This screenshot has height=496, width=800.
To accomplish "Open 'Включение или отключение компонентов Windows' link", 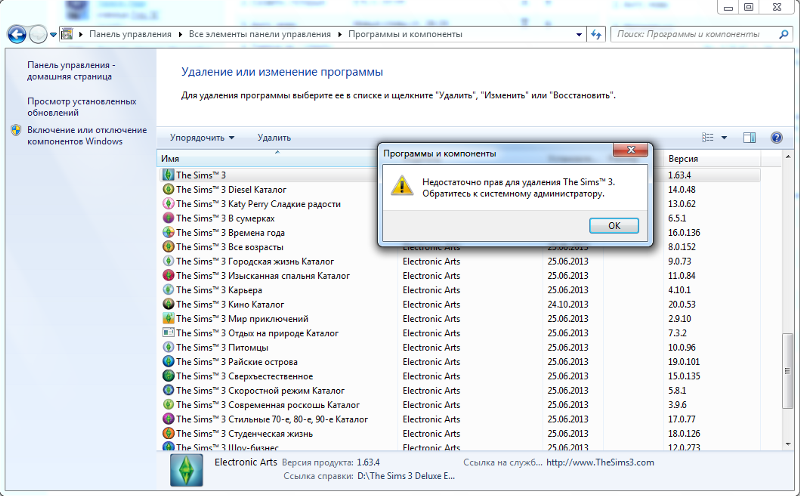I will [x=87, y=135].
